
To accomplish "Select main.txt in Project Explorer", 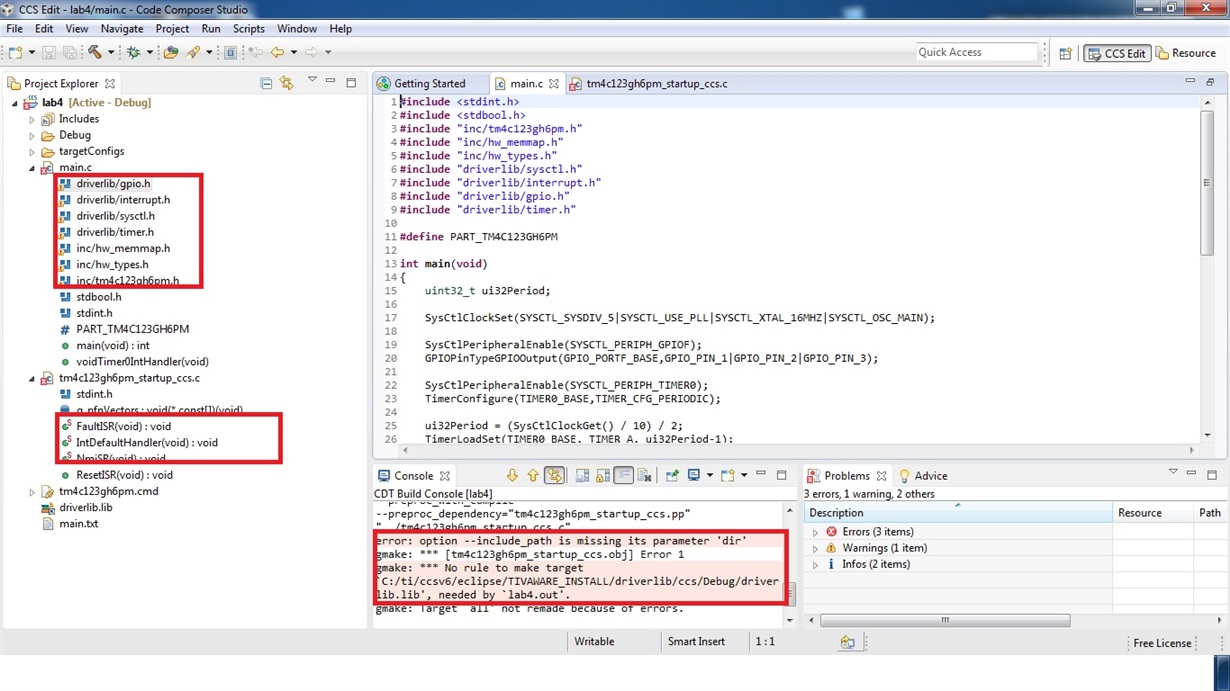I will coord(78,524).
